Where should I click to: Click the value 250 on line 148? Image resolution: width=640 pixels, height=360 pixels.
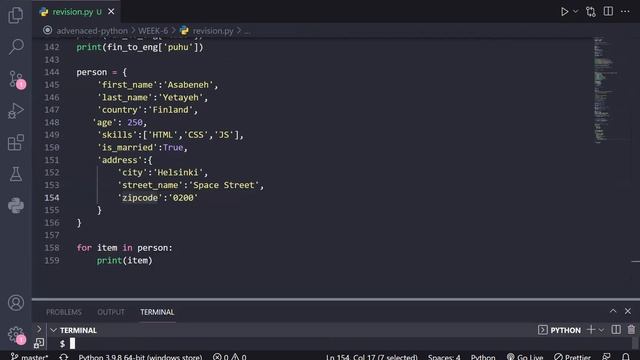tap(135, 122)
